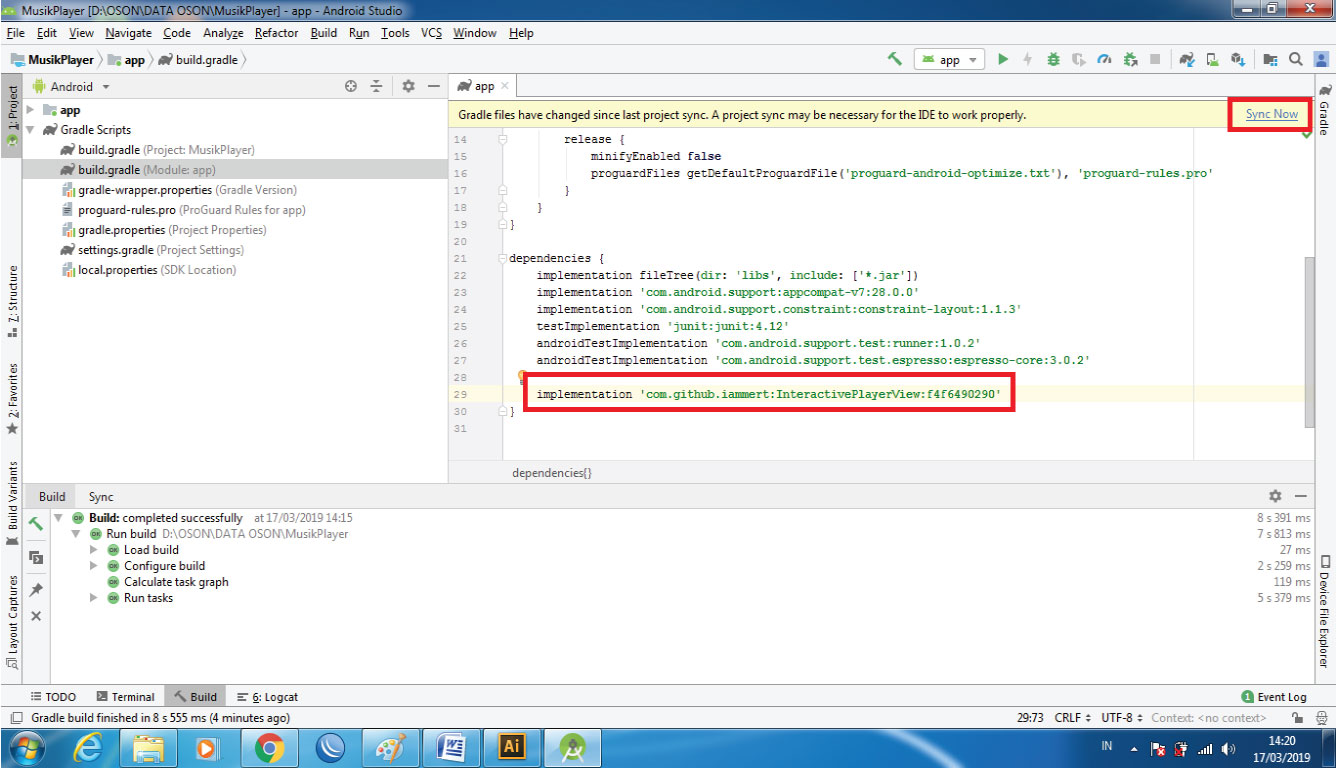
Task: Click the dependencies{} breadcrumb below the editor
Action: click(551, 472)
